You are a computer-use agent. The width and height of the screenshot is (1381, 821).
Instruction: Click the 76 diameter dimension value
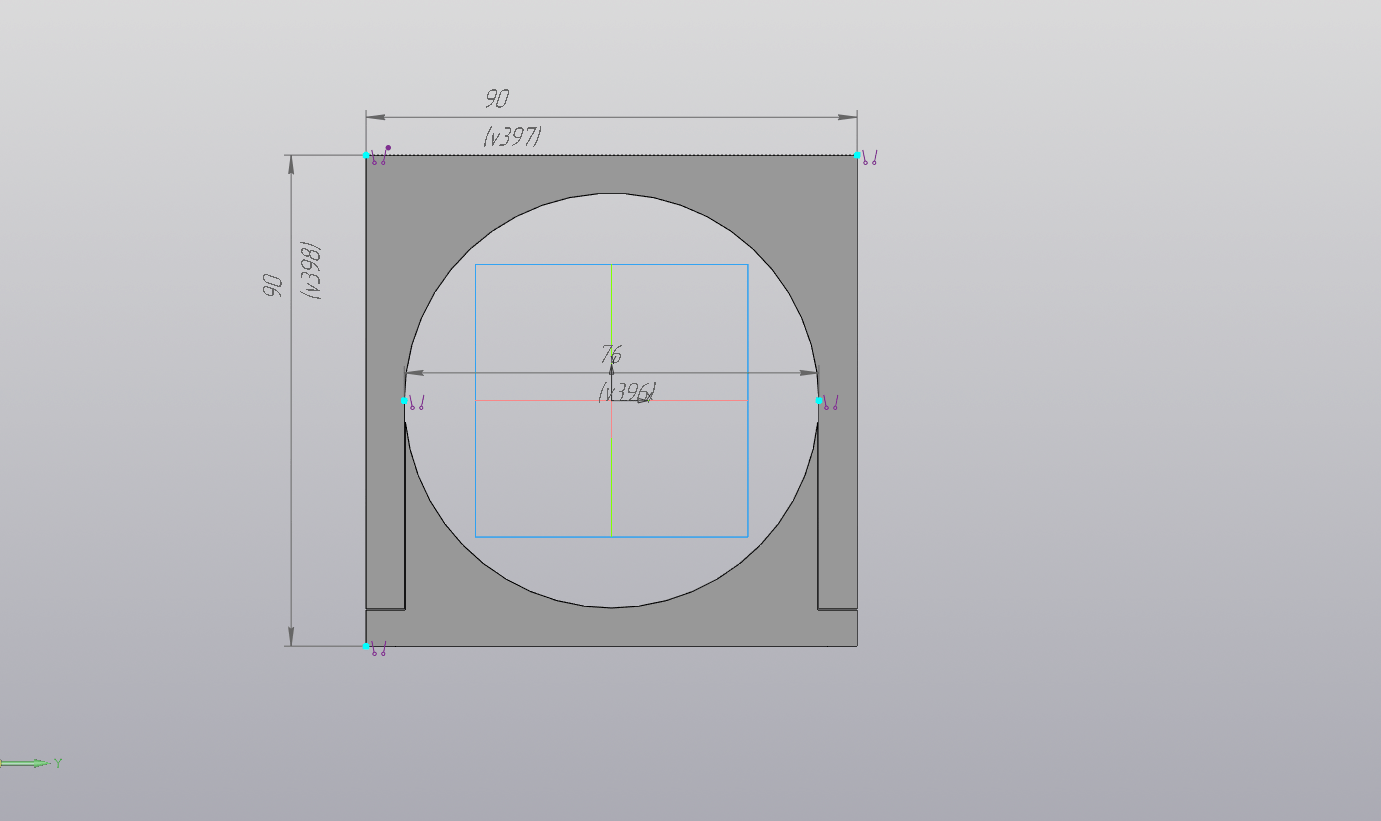[x=611, y=354]
